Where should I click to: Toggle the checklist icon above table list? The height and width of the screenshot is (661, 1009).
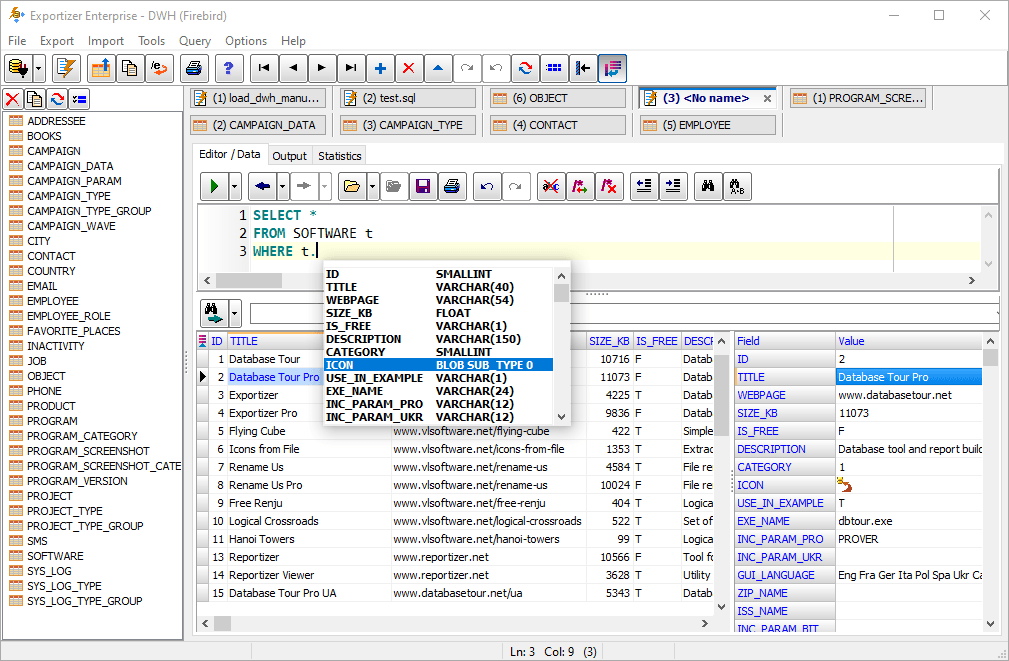click(79, 99)
